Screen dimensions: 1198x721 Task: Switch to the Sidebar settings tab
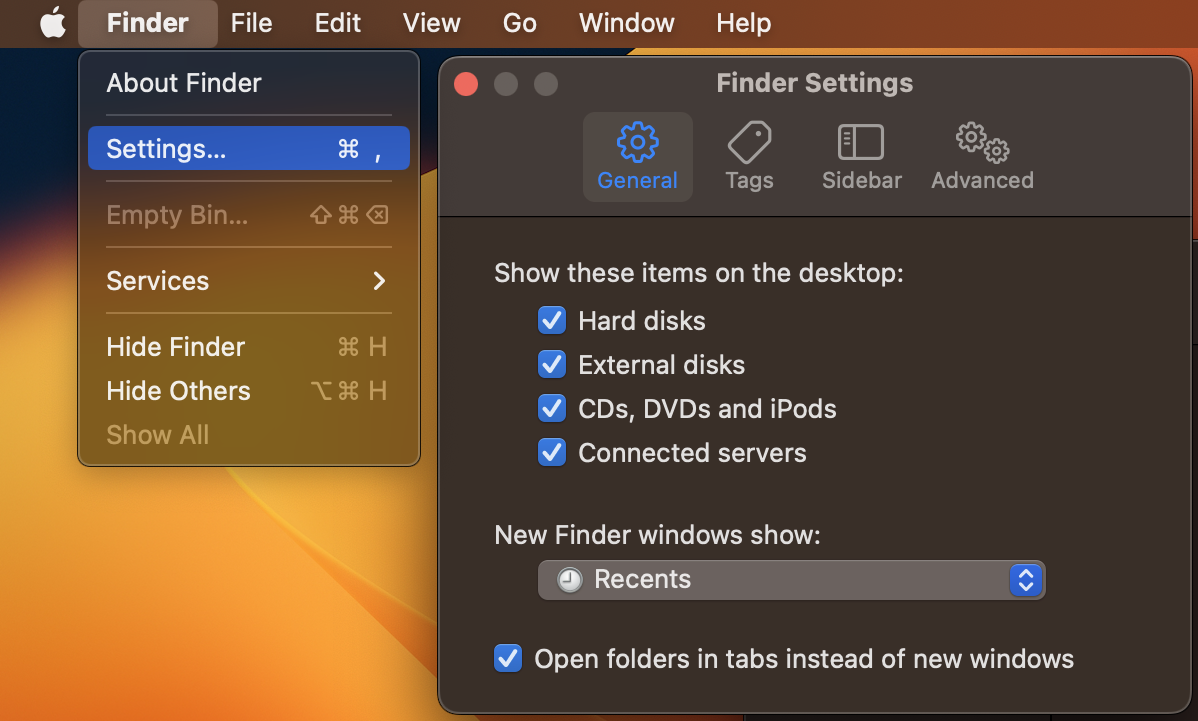861,157
